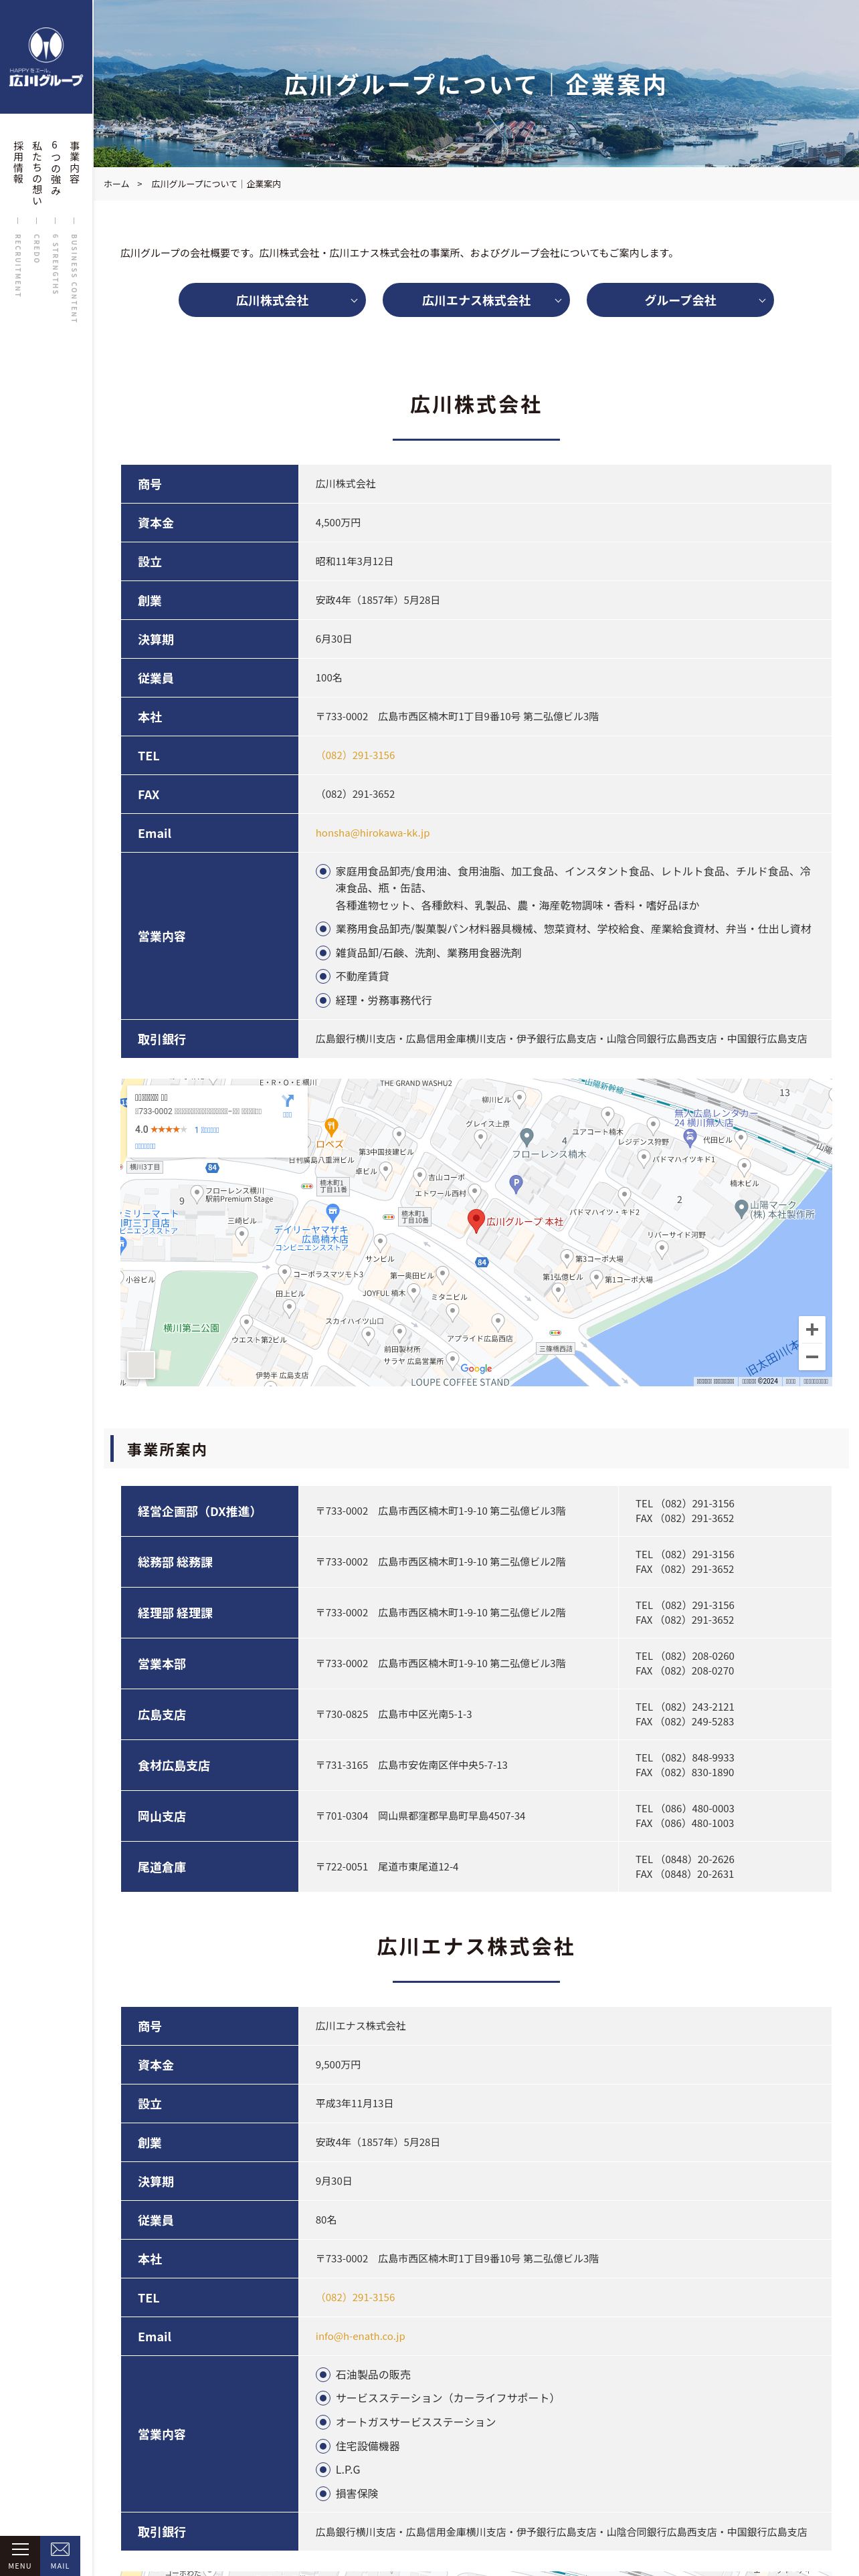Click the フローレンス楠木 map marker
859x2576 pixels.
(527, 1137)
